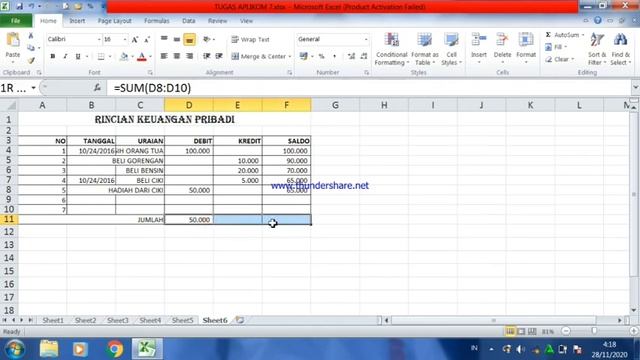The image size is (640, 360).
Task: Increase font size with Grow Font icon
Action: pos(135,40)
